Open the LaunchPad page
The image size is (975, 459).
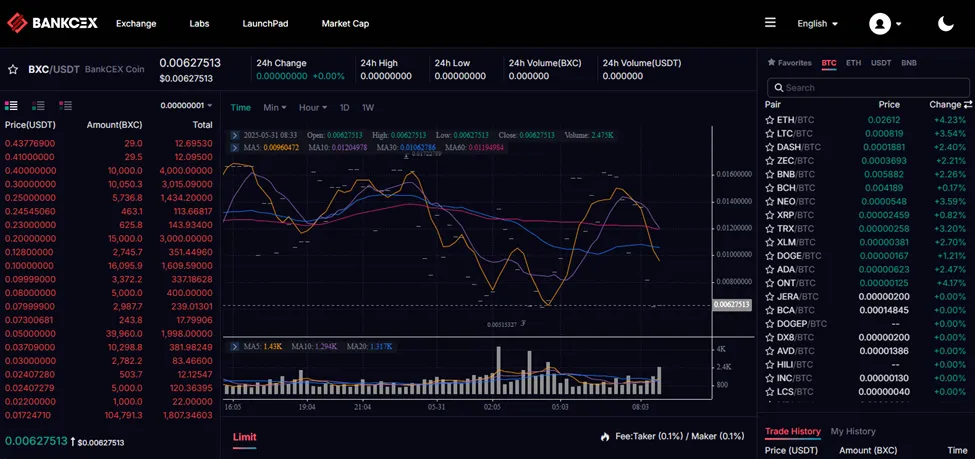pos(266,24)
